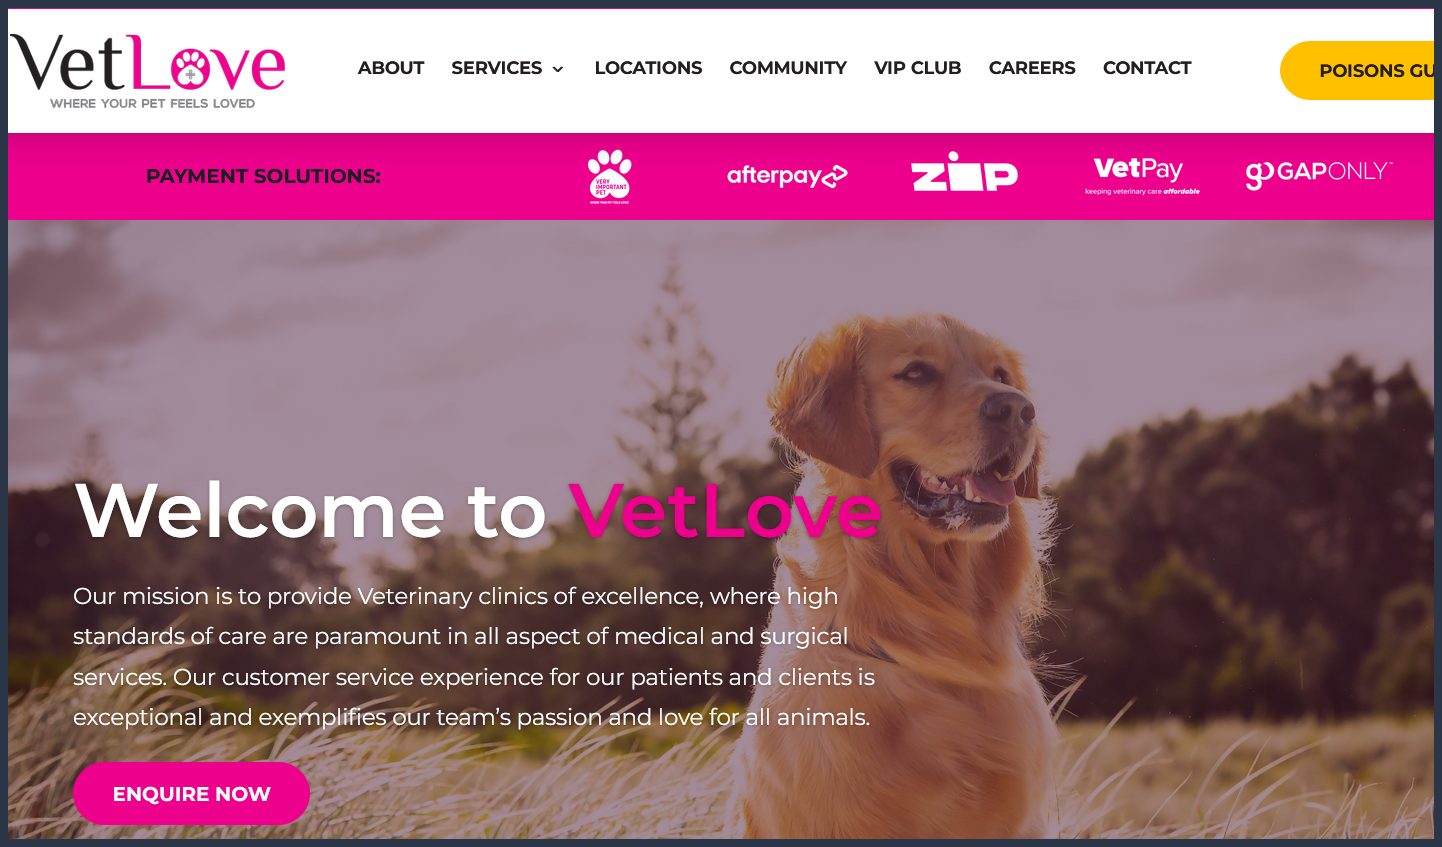Select the Afterpay payment logo
Viewport: 1442px width, 847px height.
[787, 176]
